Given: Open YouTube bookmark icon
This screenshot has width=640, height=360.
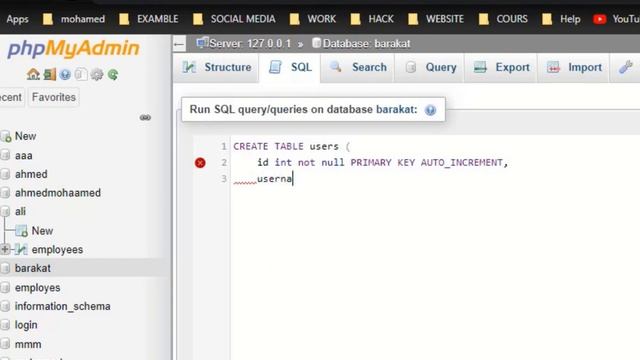Looking at the screenshot, I should pos(599,19).
